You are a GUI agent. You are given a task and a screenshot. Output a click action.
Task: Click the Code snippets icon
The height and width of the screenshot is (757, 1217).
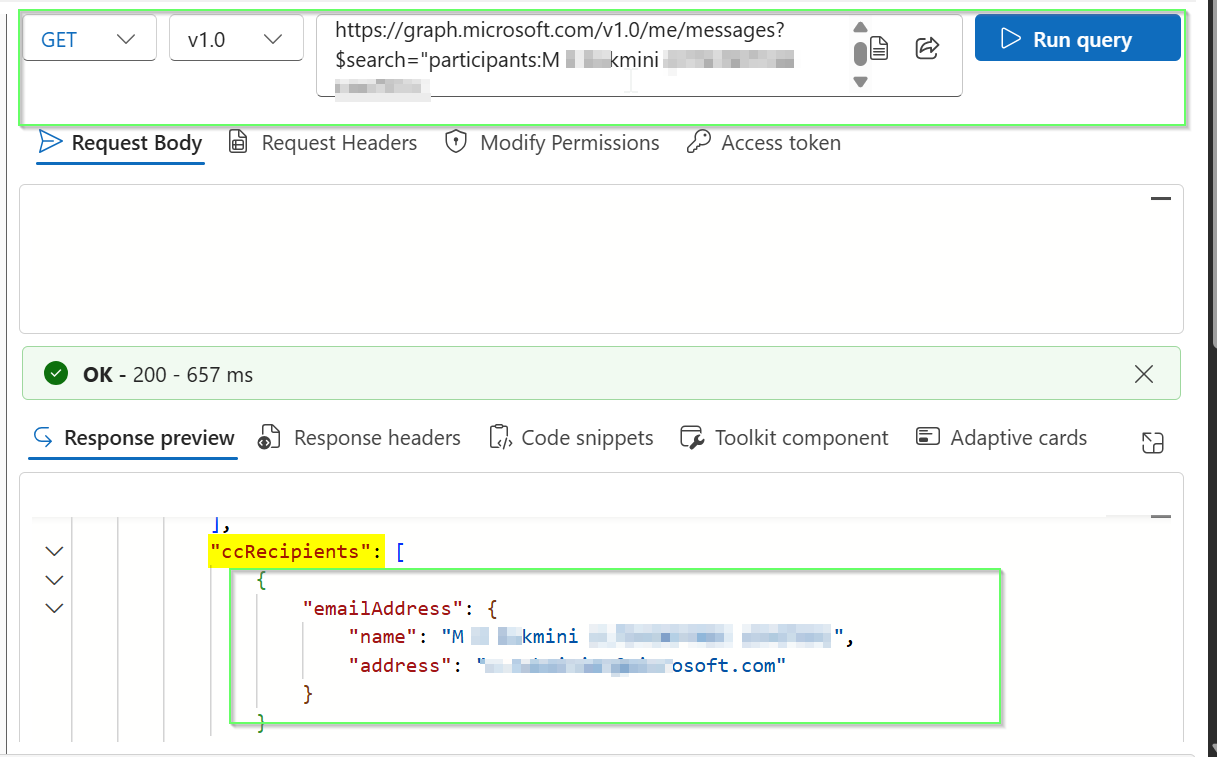tap(500, 438)
